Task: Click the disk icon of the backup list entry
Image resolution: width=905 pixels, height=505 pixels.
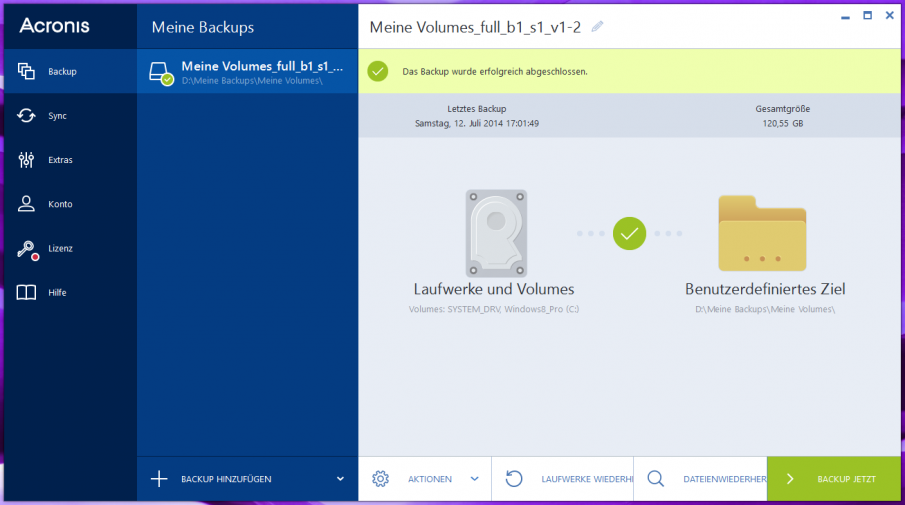Action: (160, 73)
